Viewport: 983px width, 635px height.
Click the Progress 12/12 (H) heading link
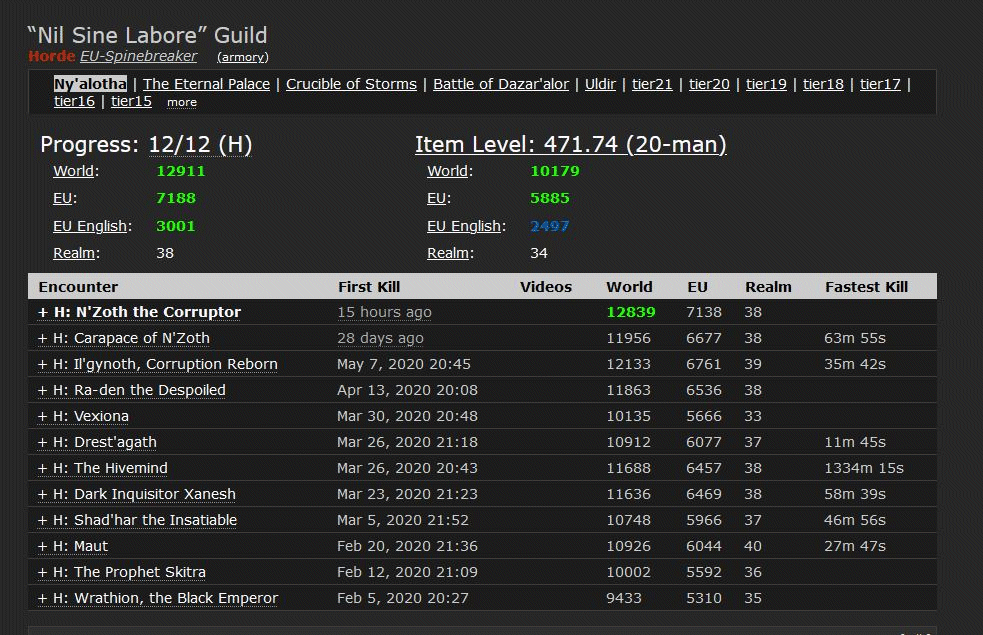click(146, 145)
